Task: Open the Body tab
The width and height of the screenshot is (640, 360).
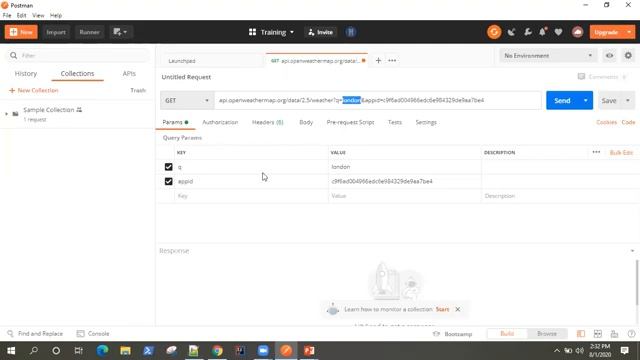Action: [x=306, y=122]
